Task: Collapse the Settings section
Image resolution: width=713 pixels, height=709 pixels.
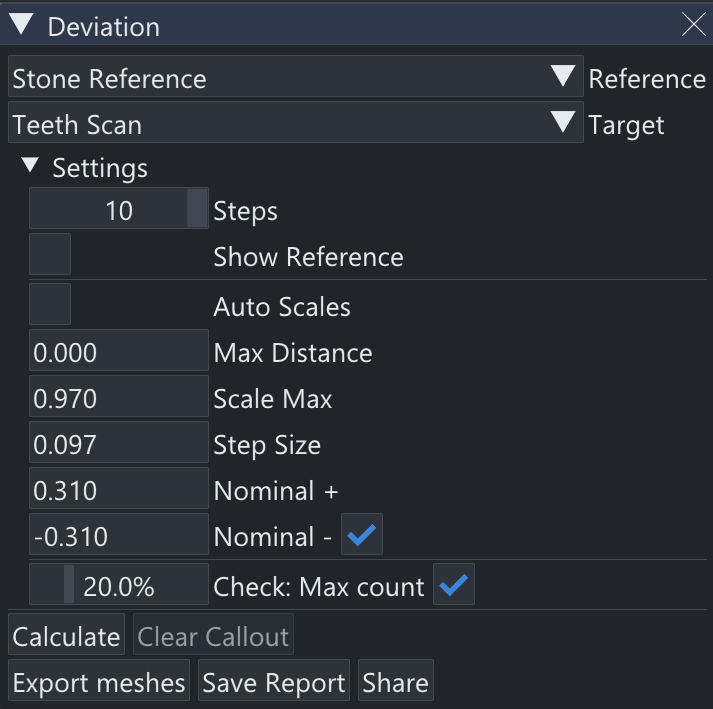Action: click(x=31, y=167)
